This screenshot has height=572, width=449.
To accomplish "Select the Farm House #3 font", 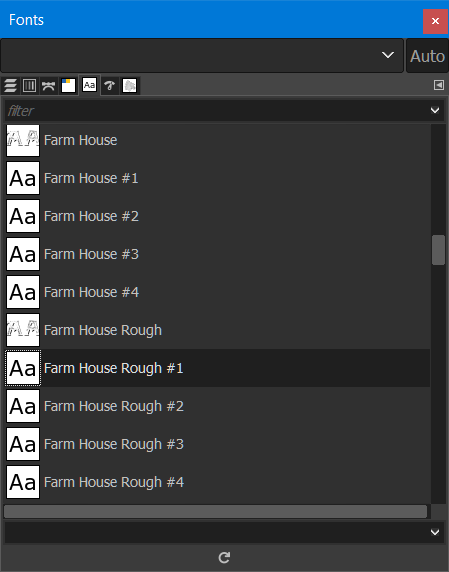I will (x=218, y=254).
